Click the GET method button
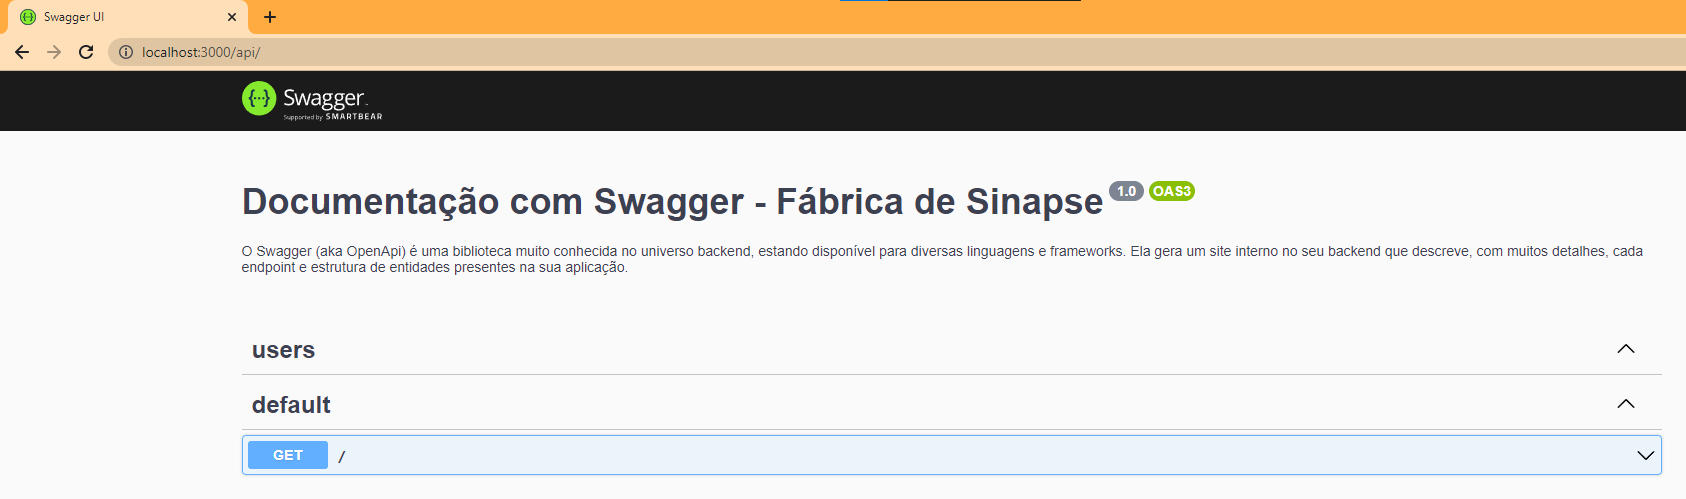The height and width of the screenshot is (499, 1686). click(x=288, y=455)
